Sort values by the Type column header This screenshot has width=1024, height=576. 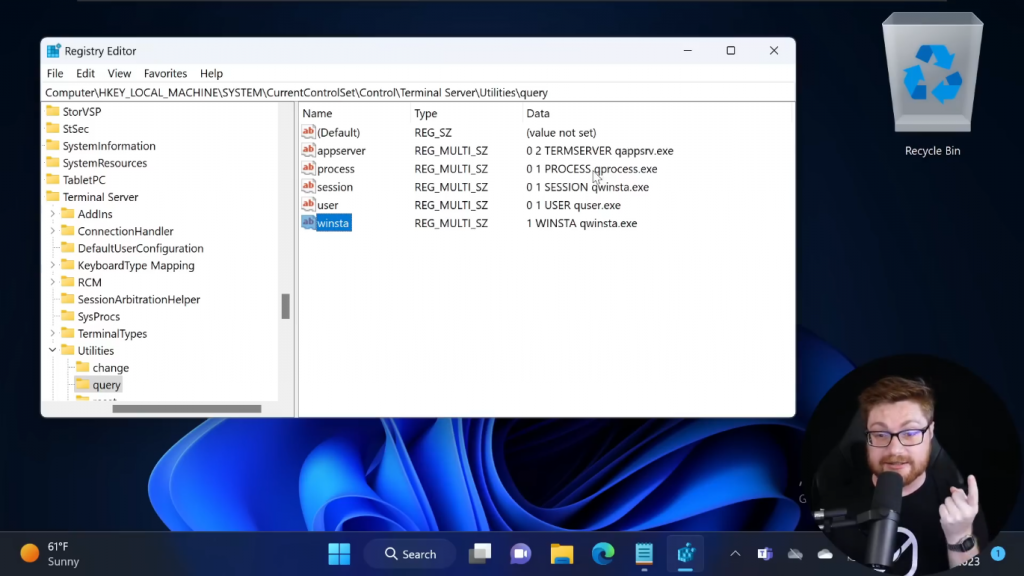pos(426,114)
